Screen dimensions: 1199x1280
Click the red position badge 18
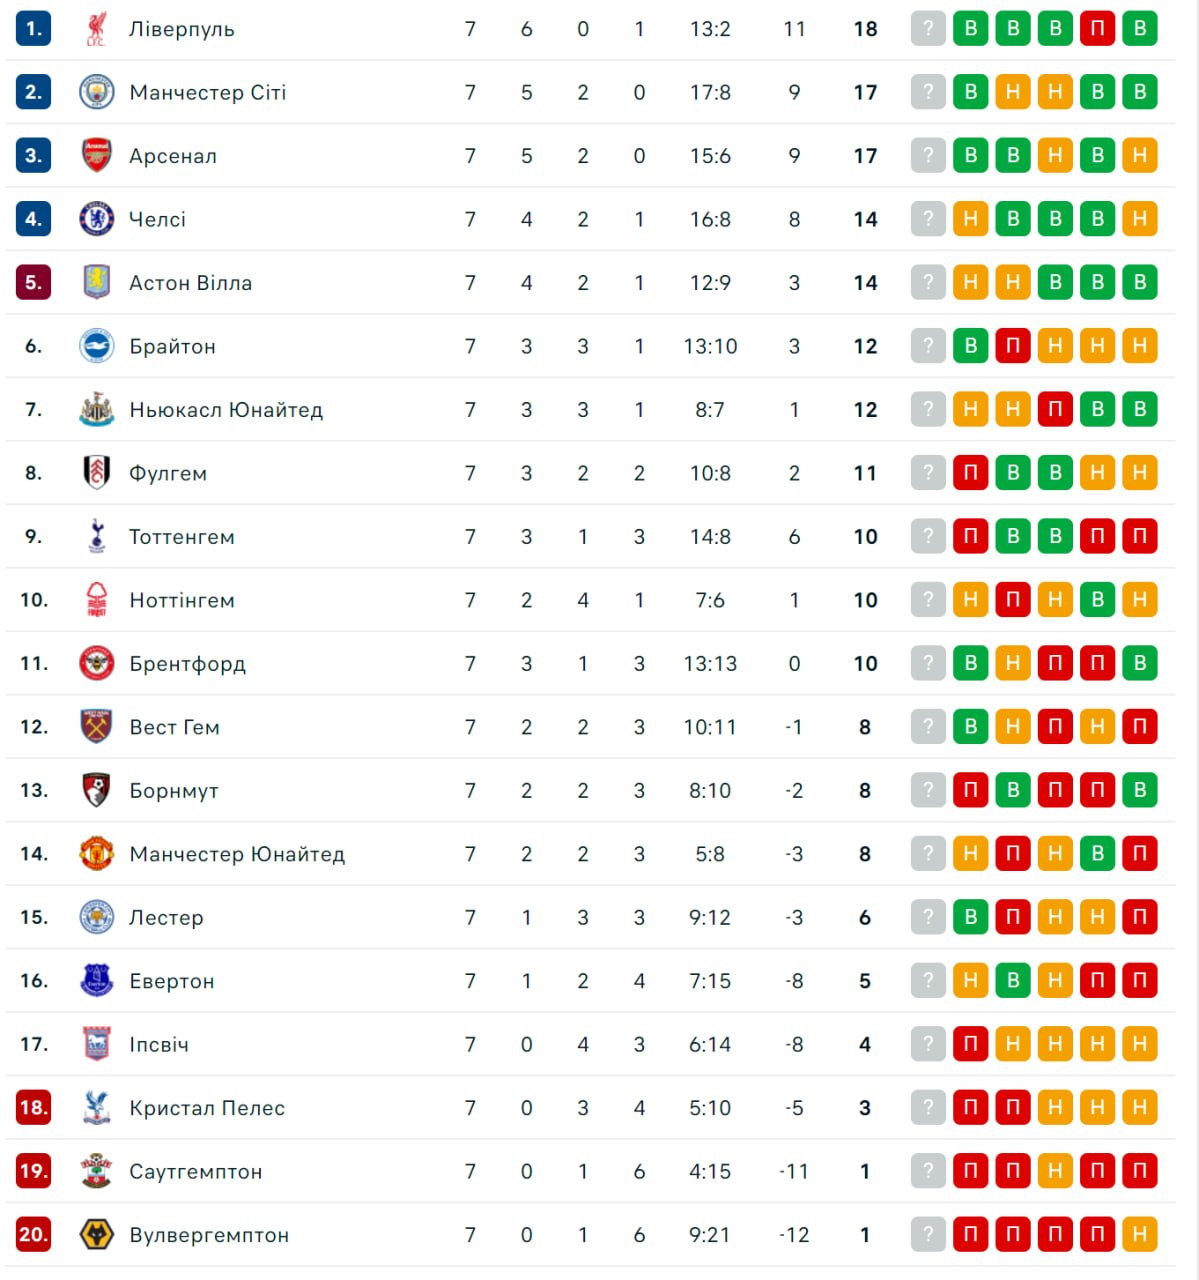(33, 1108)
